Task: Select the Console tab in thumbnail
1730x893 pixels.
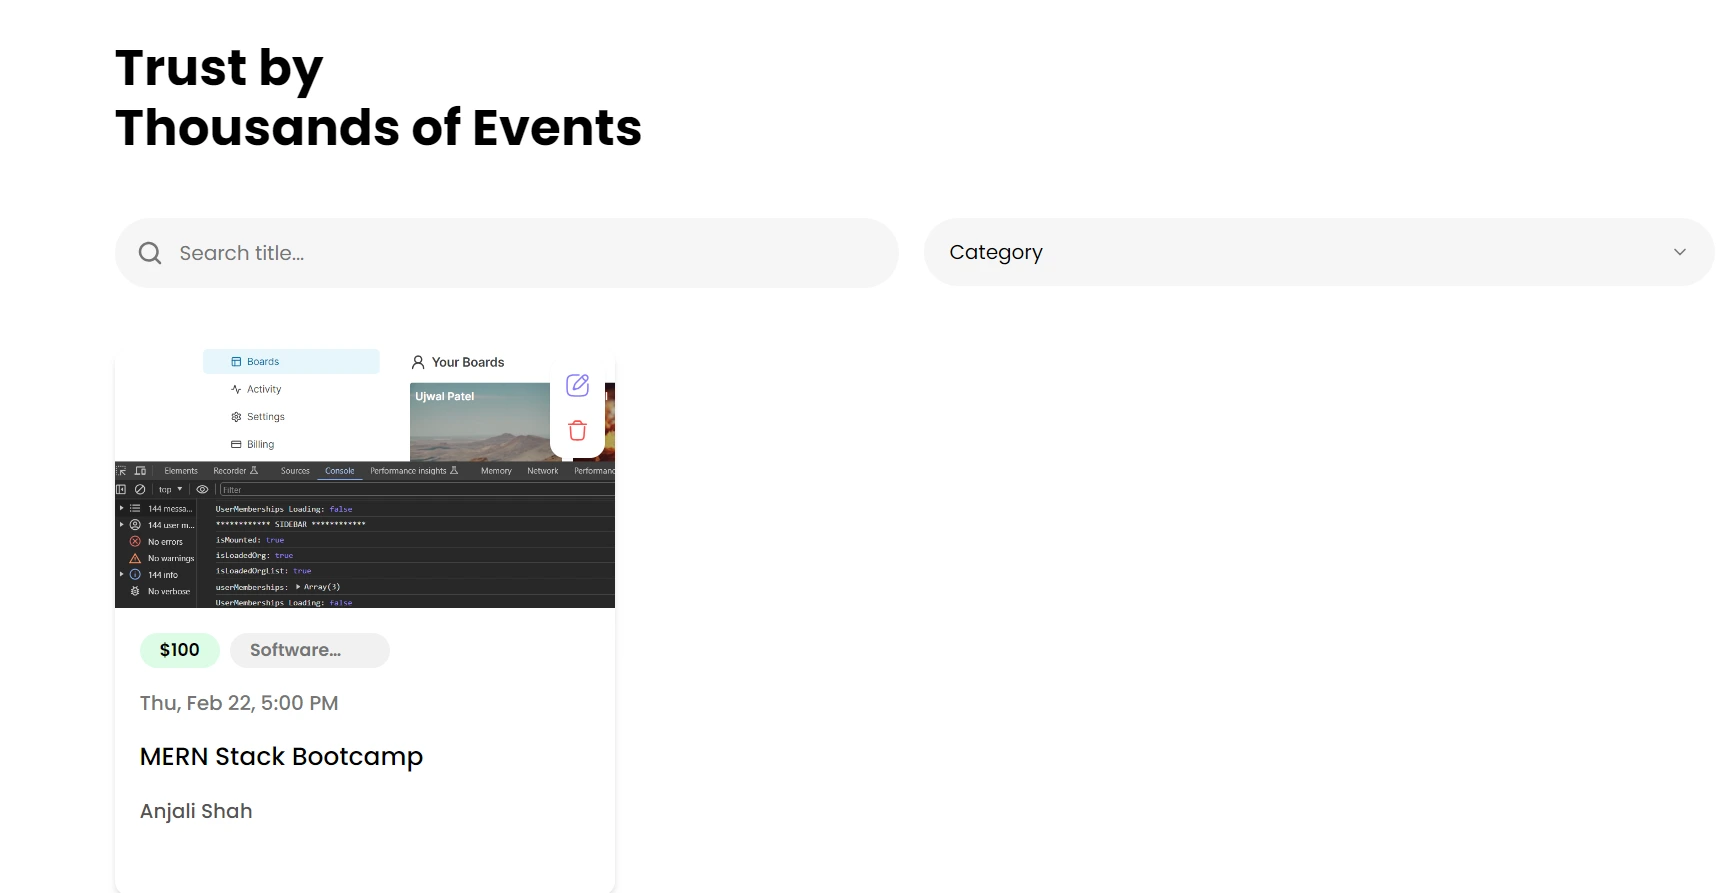Action: (x=339, y=470)
